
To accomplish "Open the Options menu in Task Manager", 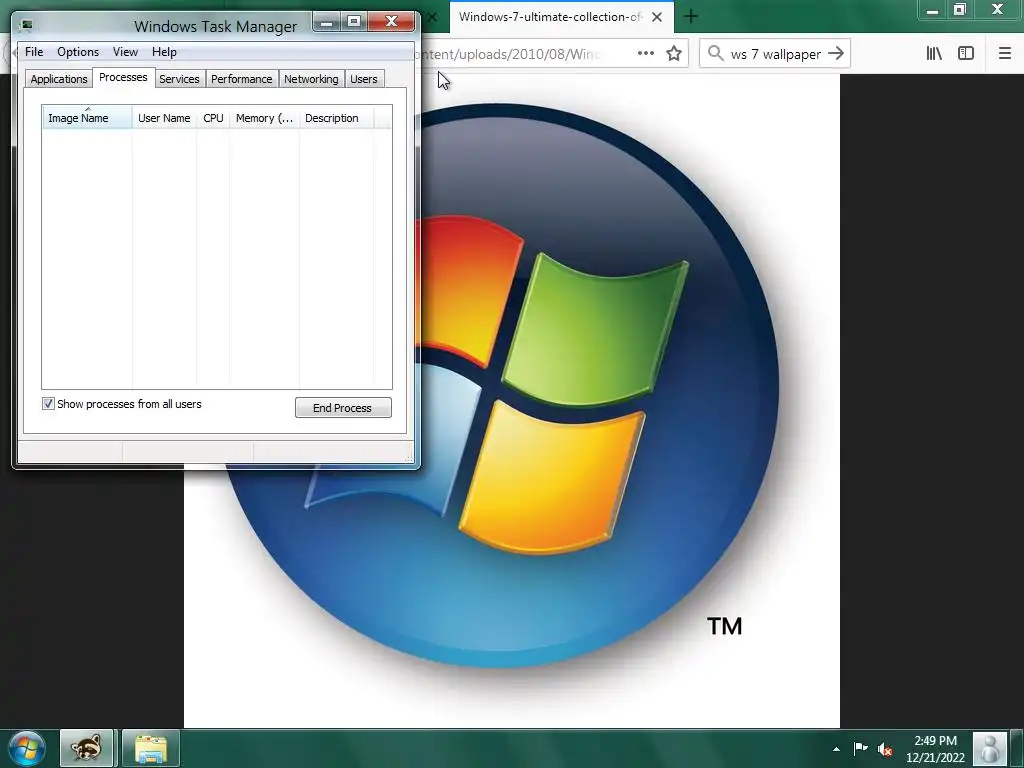I will (78, 52).
